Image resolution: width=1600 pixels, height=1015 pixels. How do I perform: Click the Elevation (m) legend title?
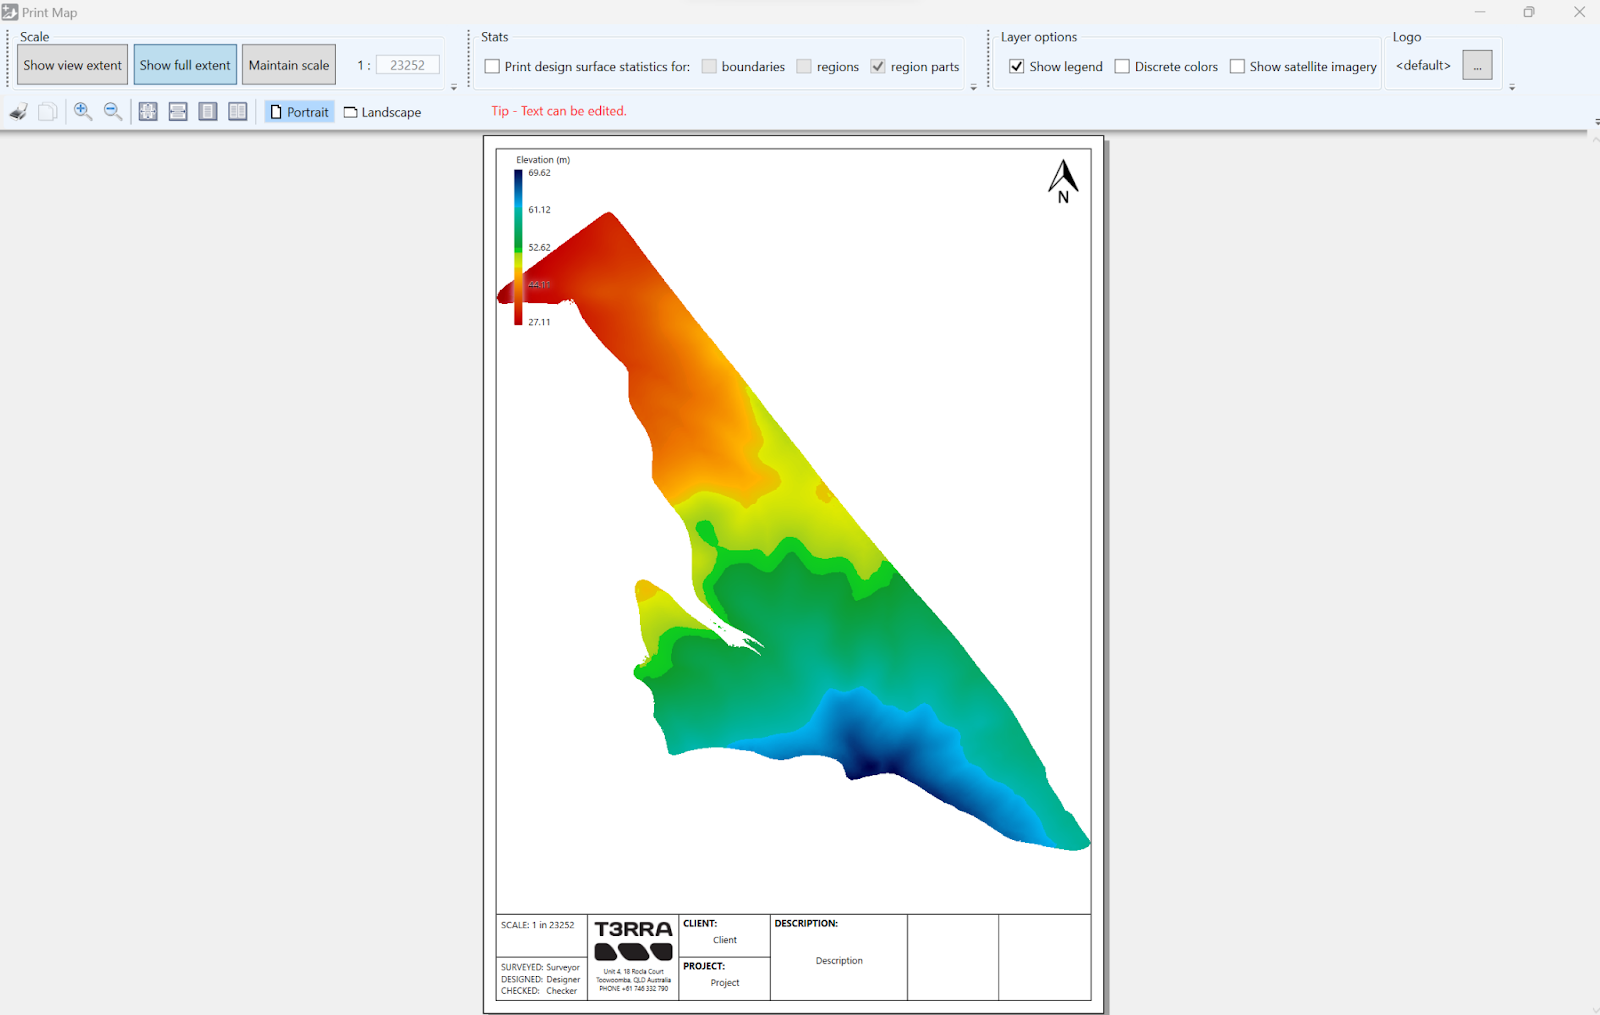pos(543,160)
